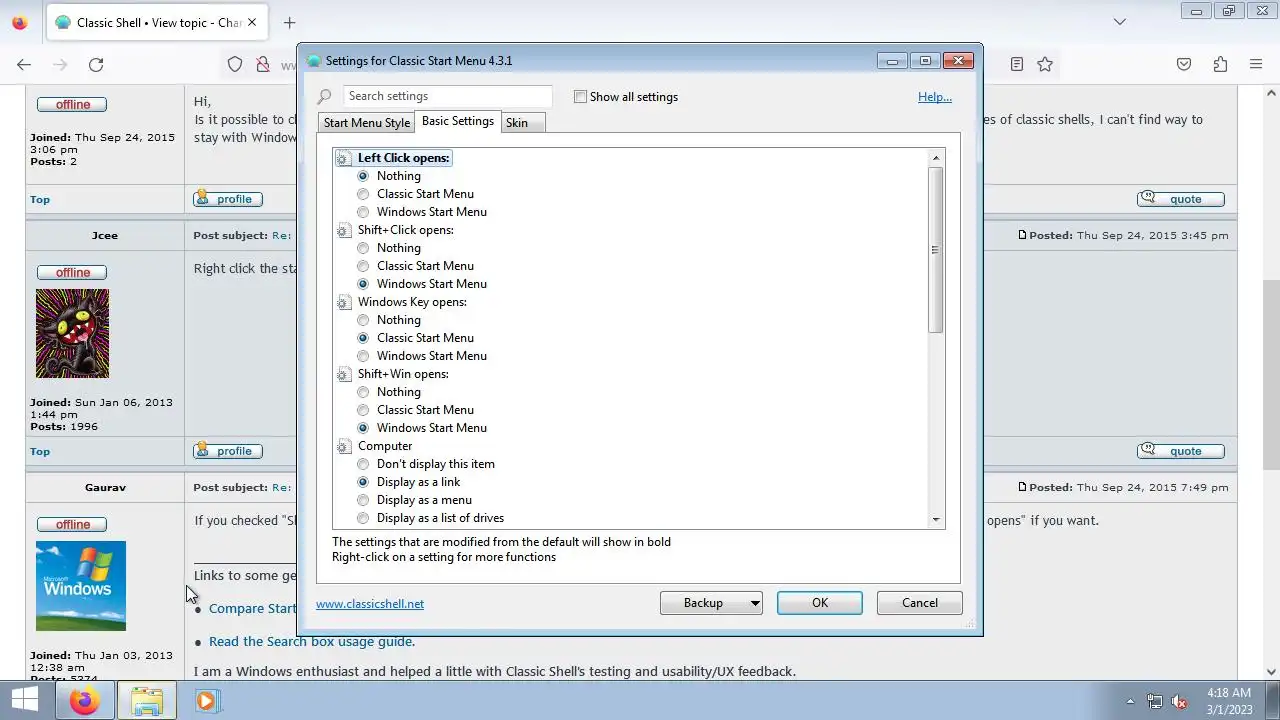Click the gear icon beside Shift+Win opens
This screenshot has width=1280, height=720.
(343, 374)
